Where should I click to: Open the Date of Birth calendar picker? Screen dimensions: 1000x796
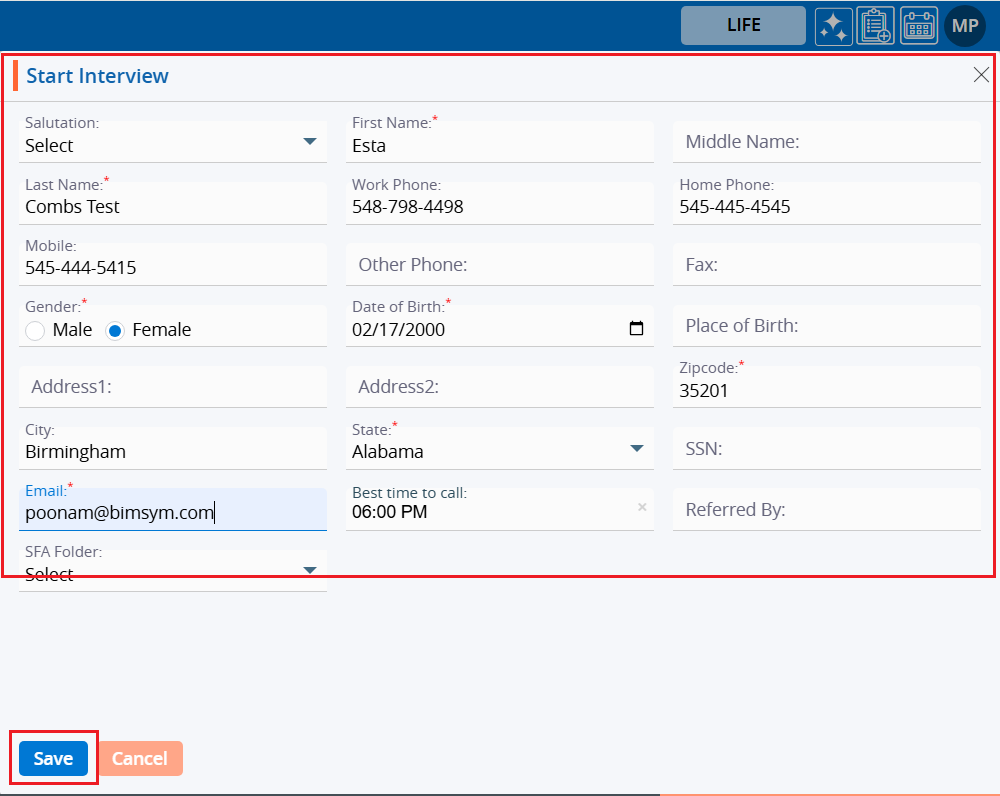point(636,329)
